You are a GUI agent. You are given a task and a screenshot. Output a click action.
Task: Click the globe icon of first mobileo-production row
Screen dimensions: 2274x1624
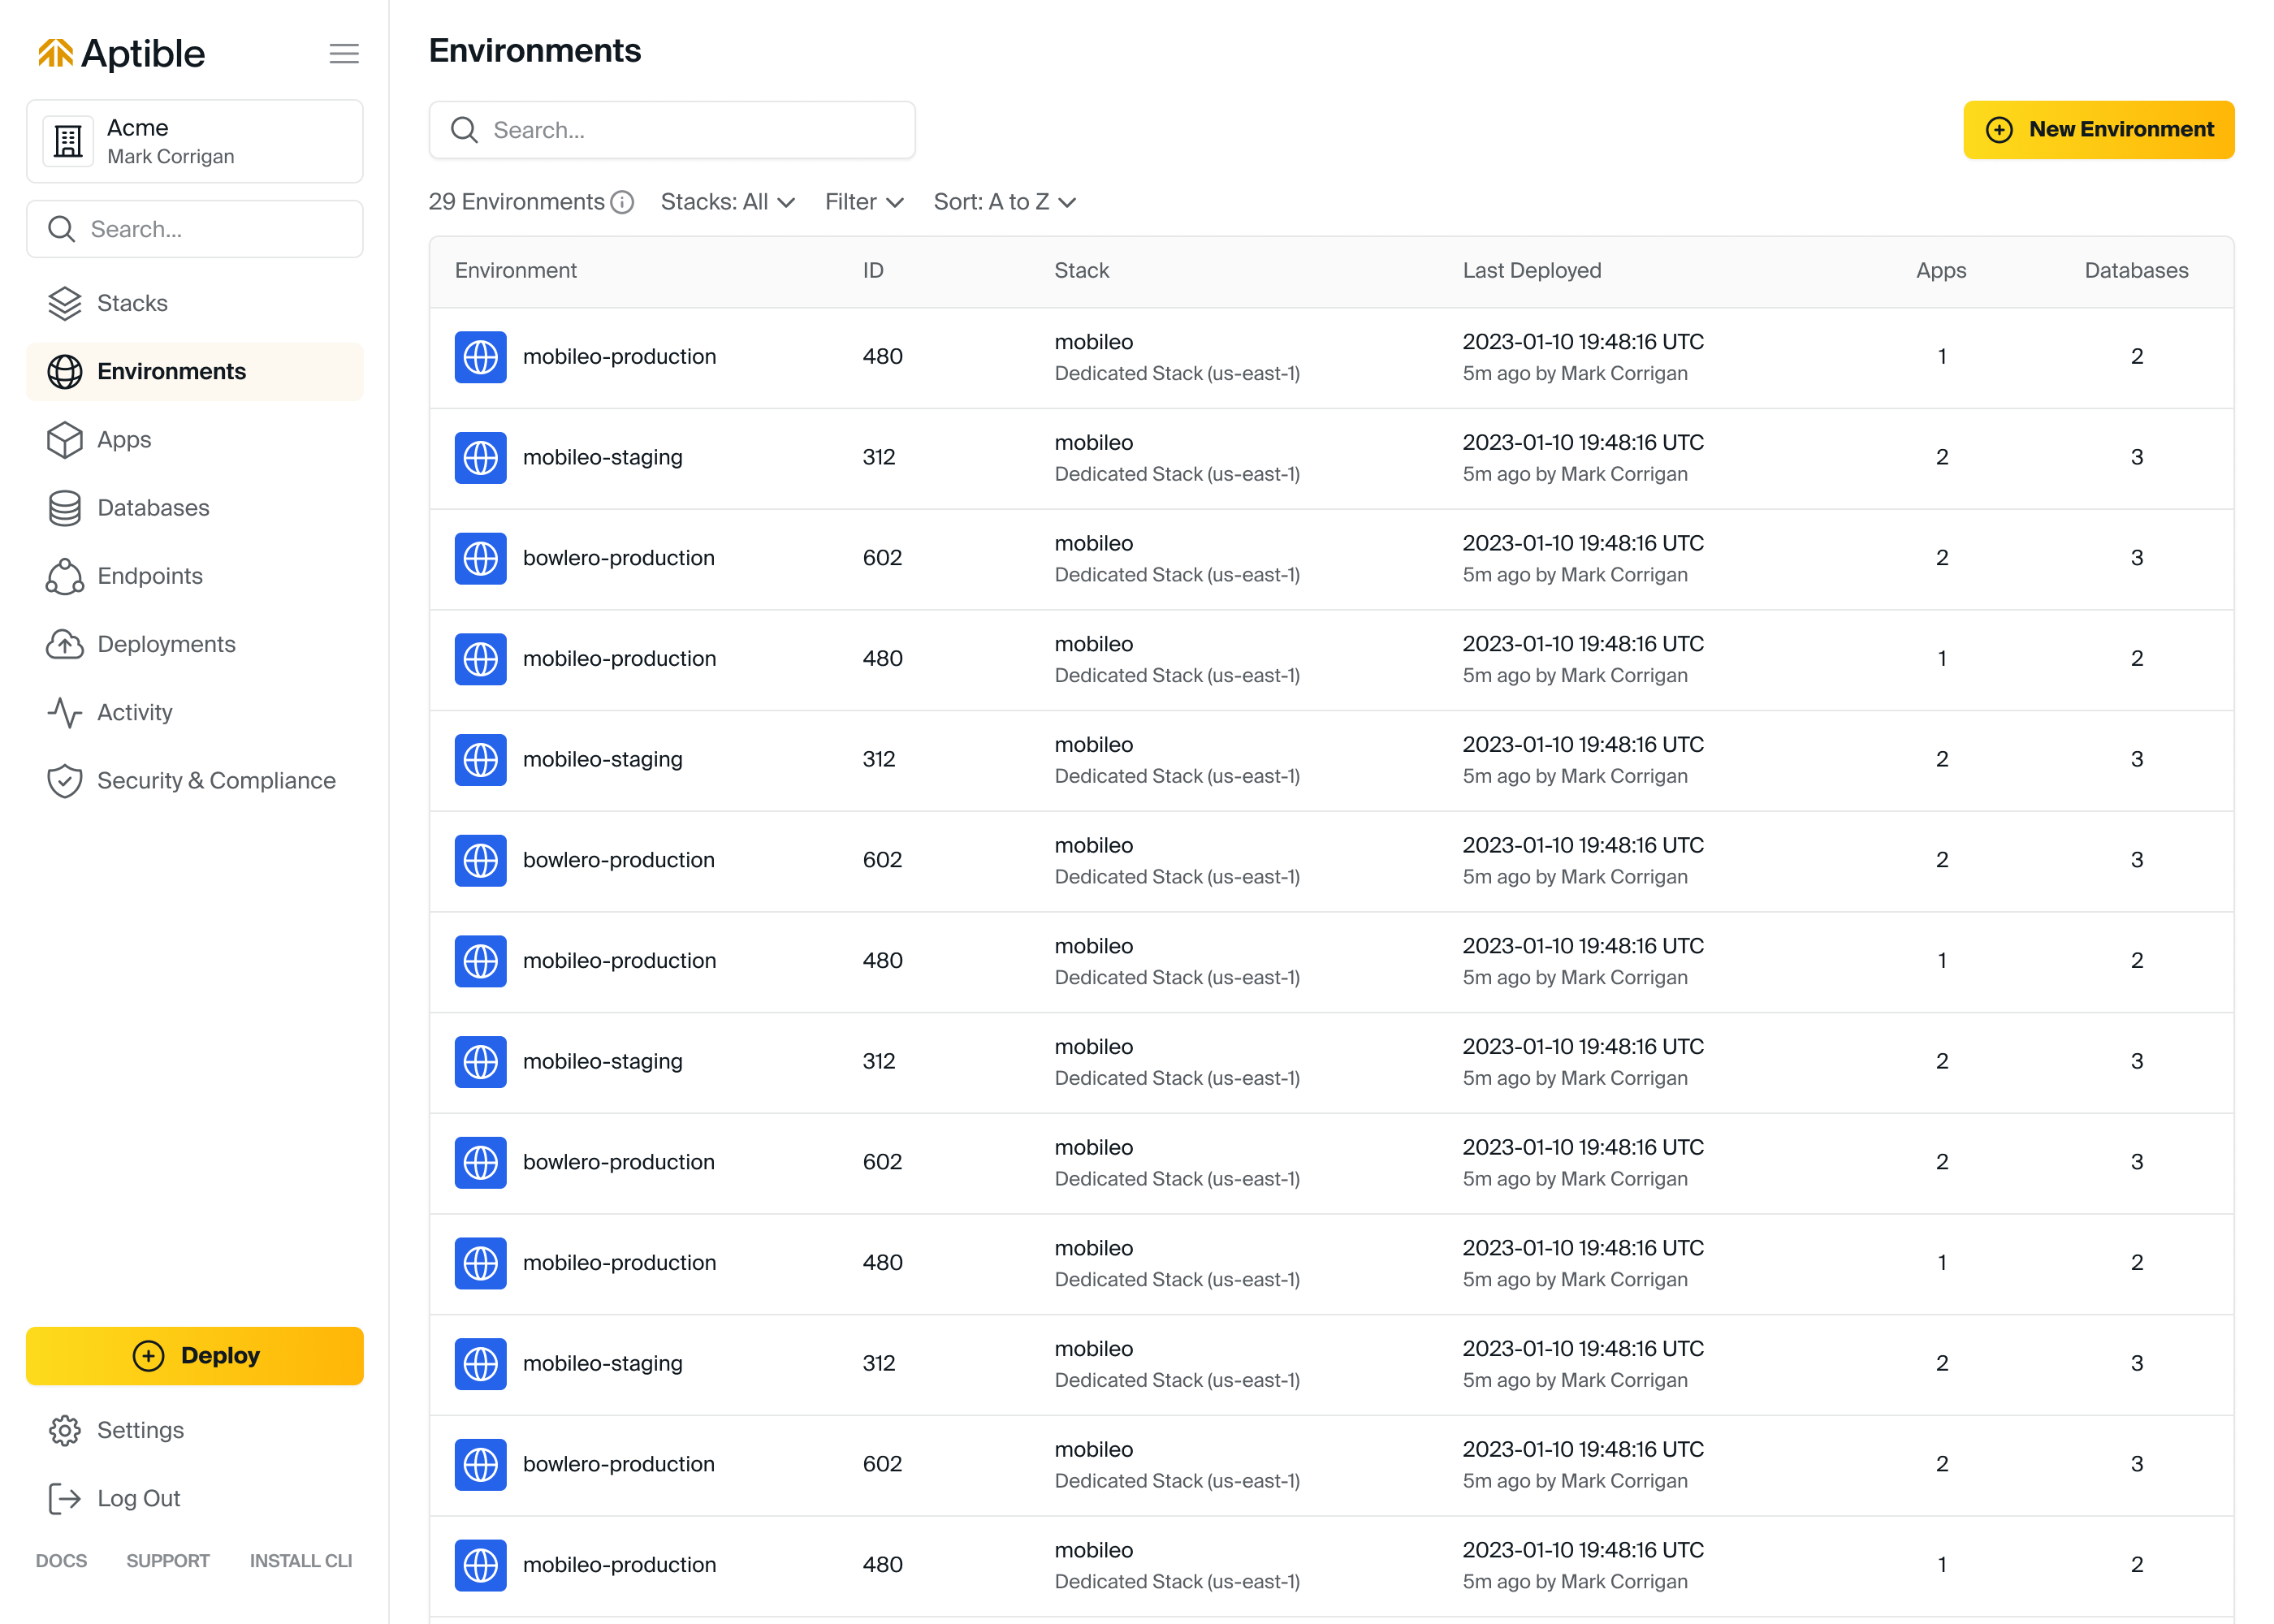481,357
